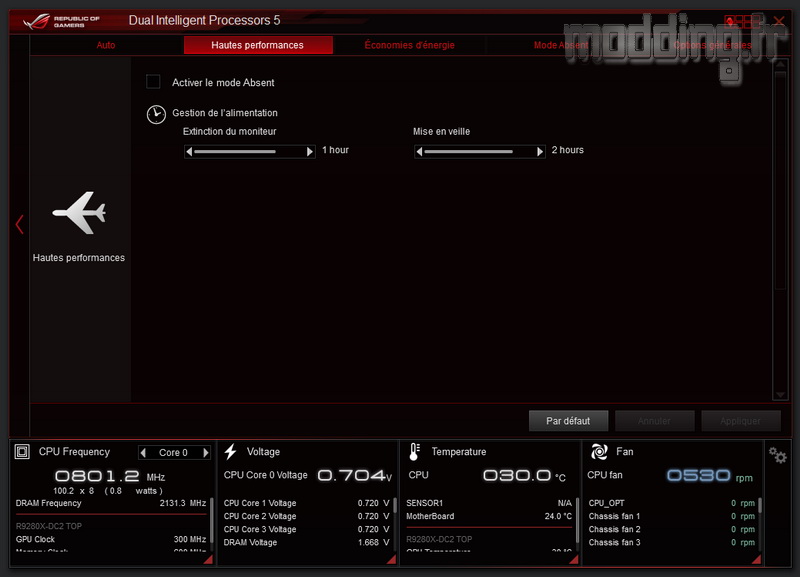
Task: Select the Hautes performances tab
Action: (258, 45)
